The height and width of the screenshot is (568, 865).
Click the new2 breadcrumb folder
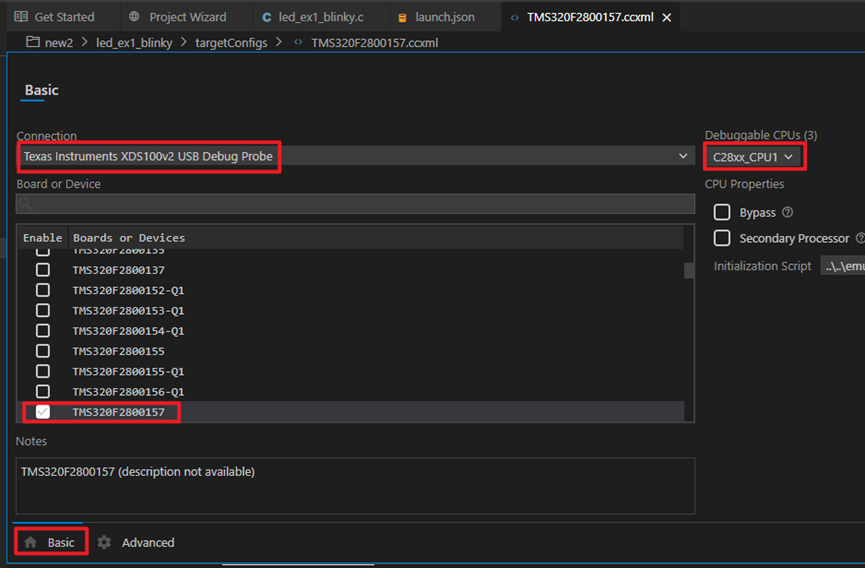(x=59, y=42)
